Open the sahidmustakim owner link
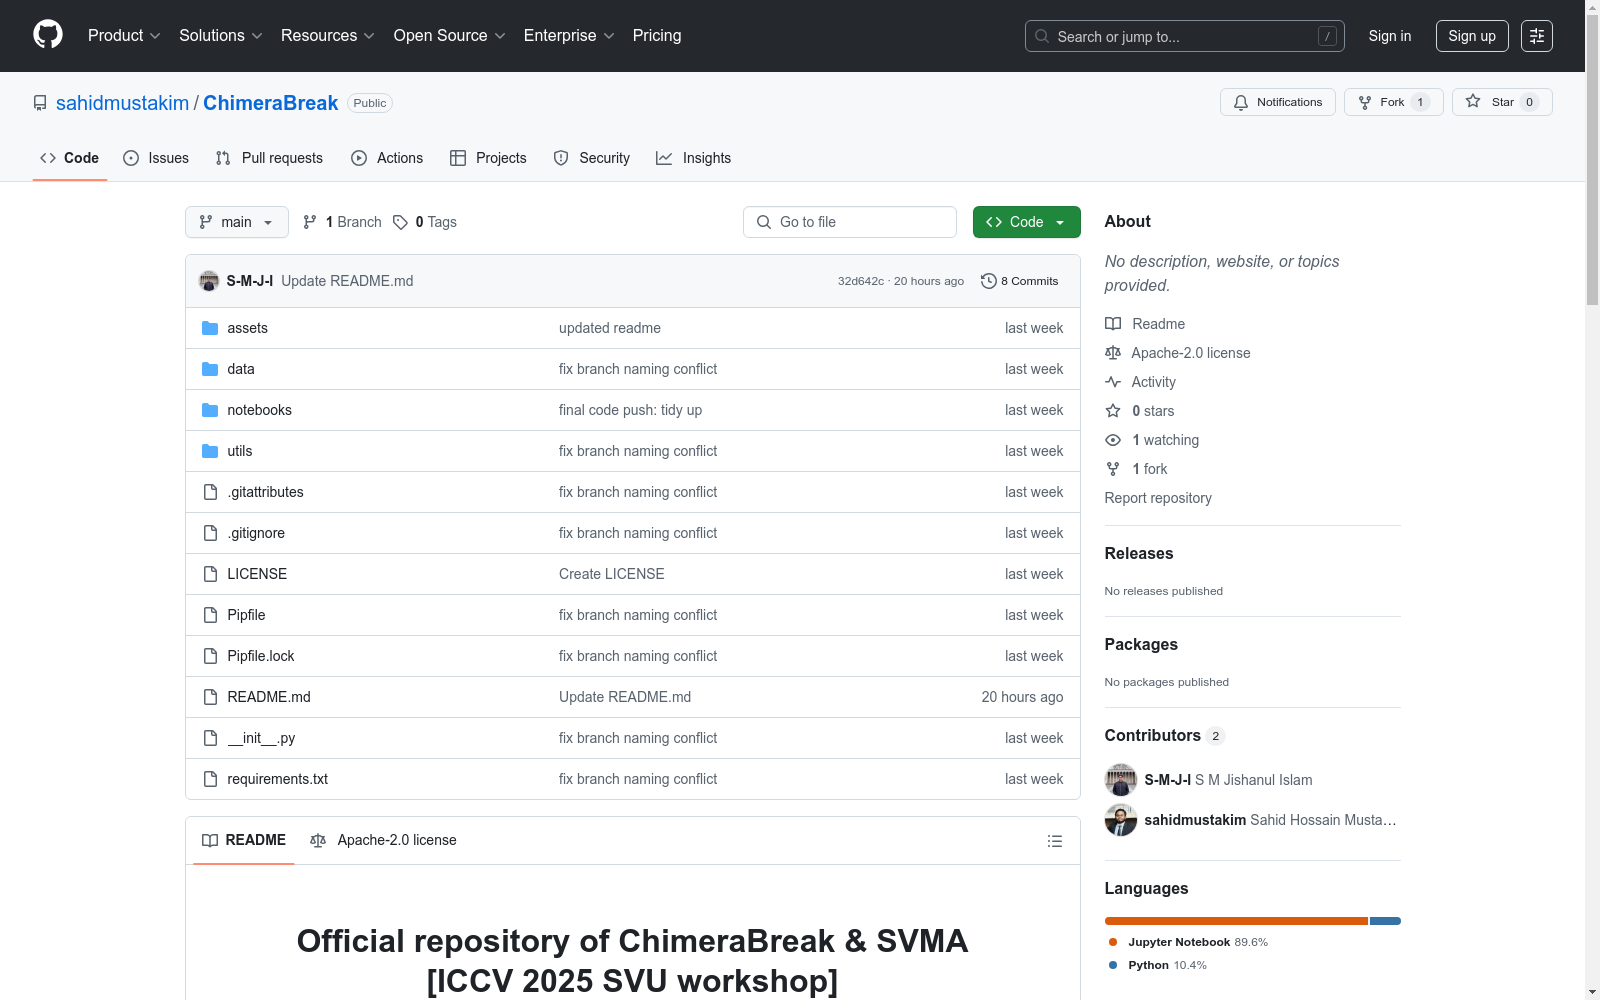 click(122, 103)
